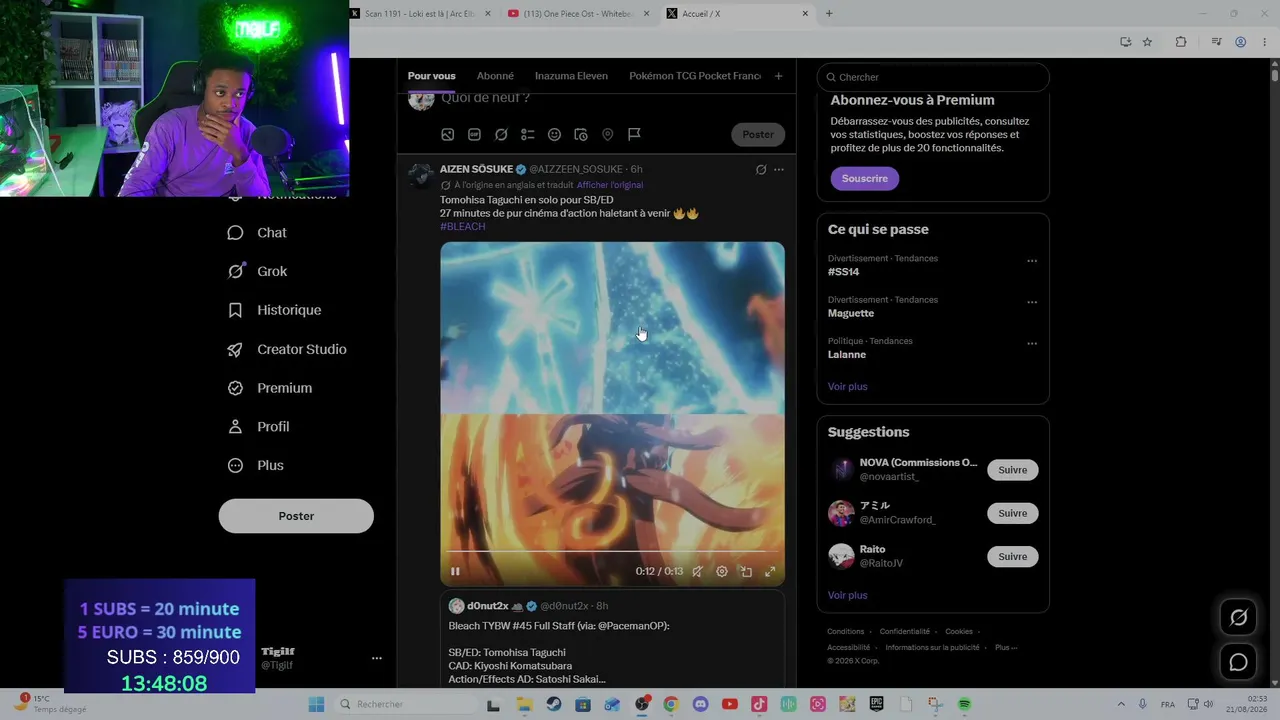Schedule the post with the calendar icon

pyautogui.click(x=581, y=135)
